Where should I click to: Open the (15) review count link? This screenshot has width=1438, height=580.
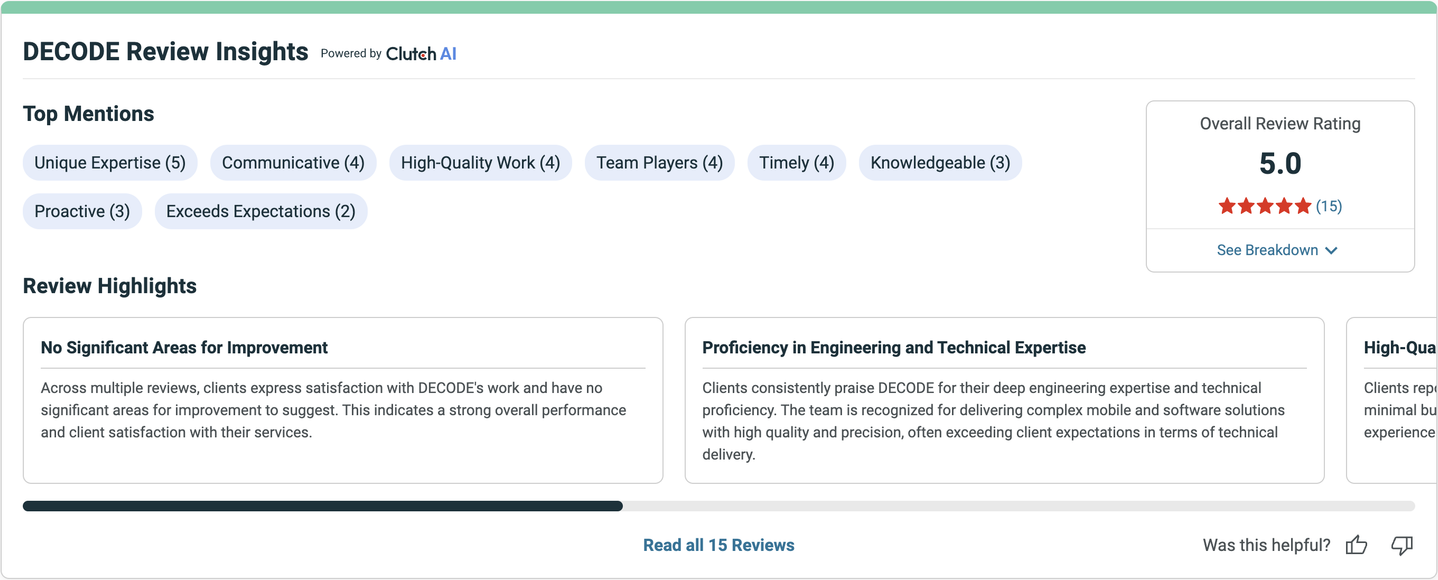click(1329, 206)
